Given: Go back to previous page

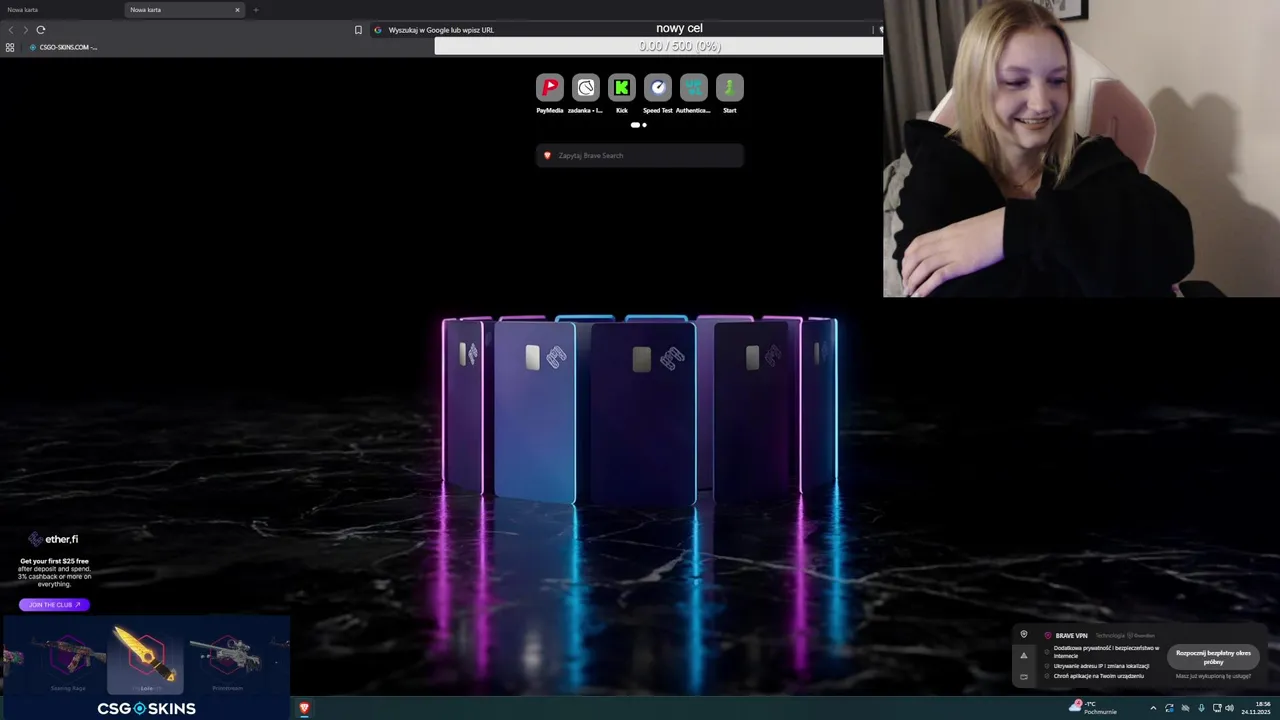Looking at the screenshot, I should (x=11, y=30).
